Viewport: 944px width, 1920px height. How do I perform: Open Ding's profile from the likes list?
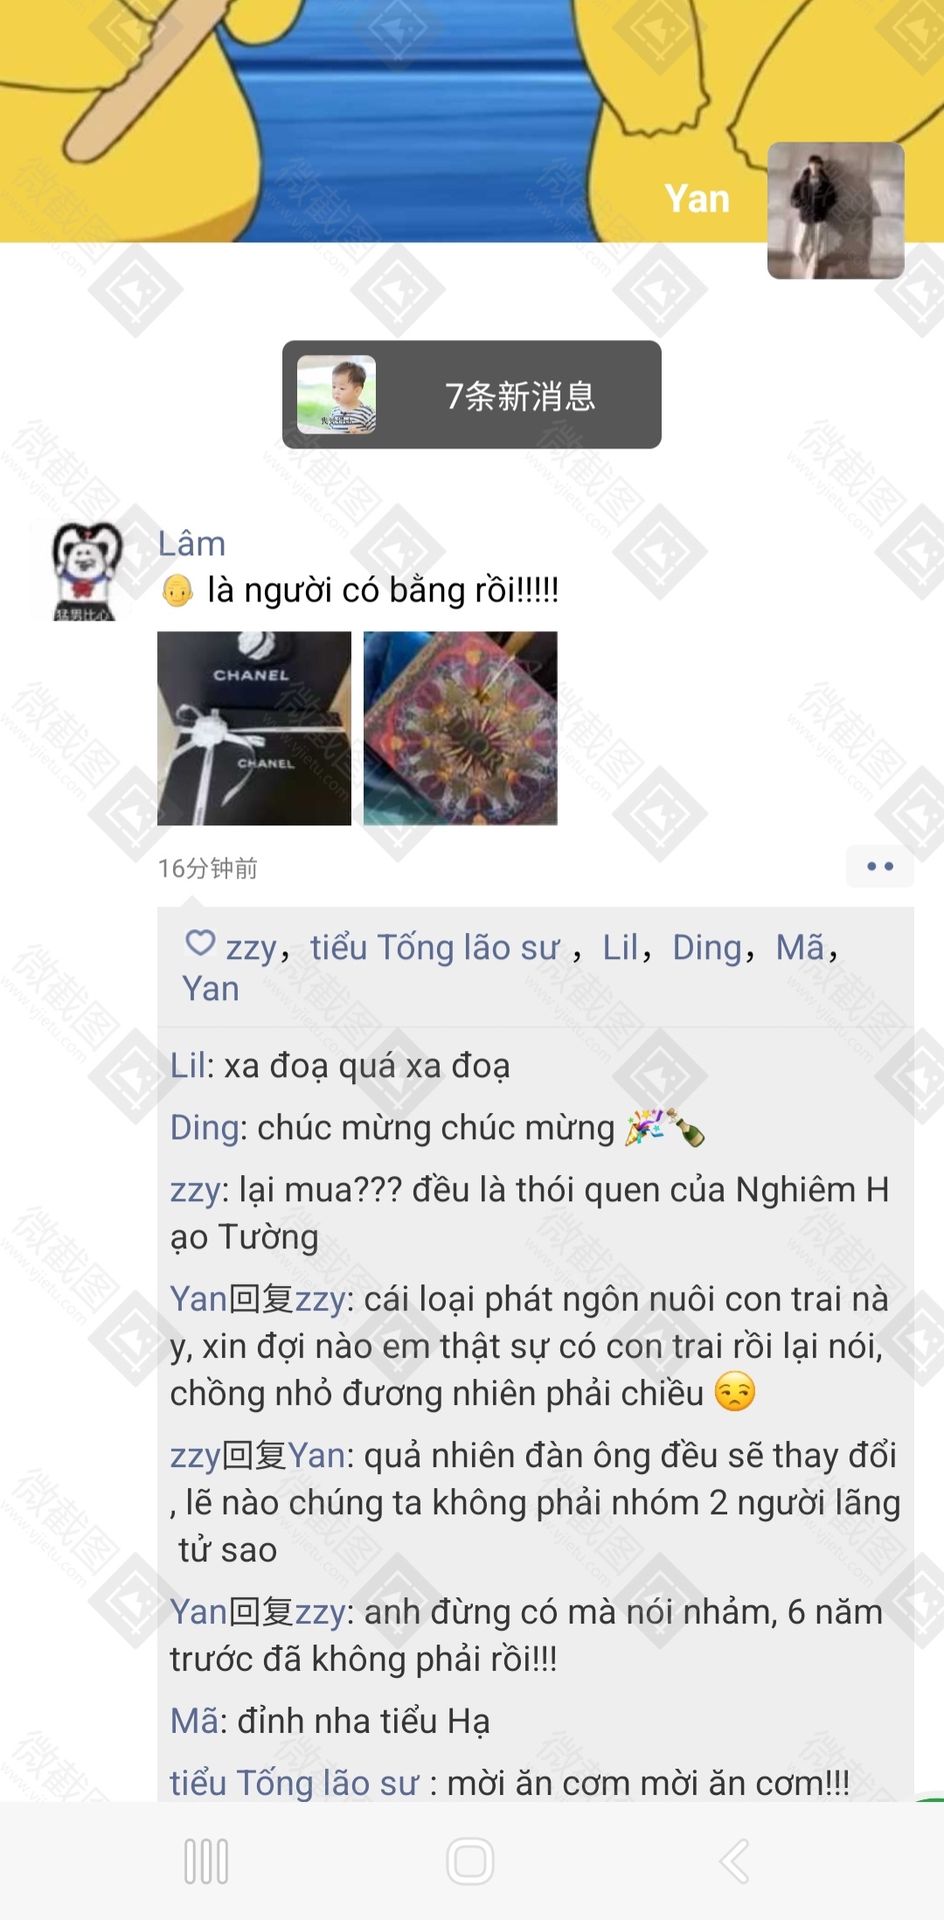pos(706,947)
